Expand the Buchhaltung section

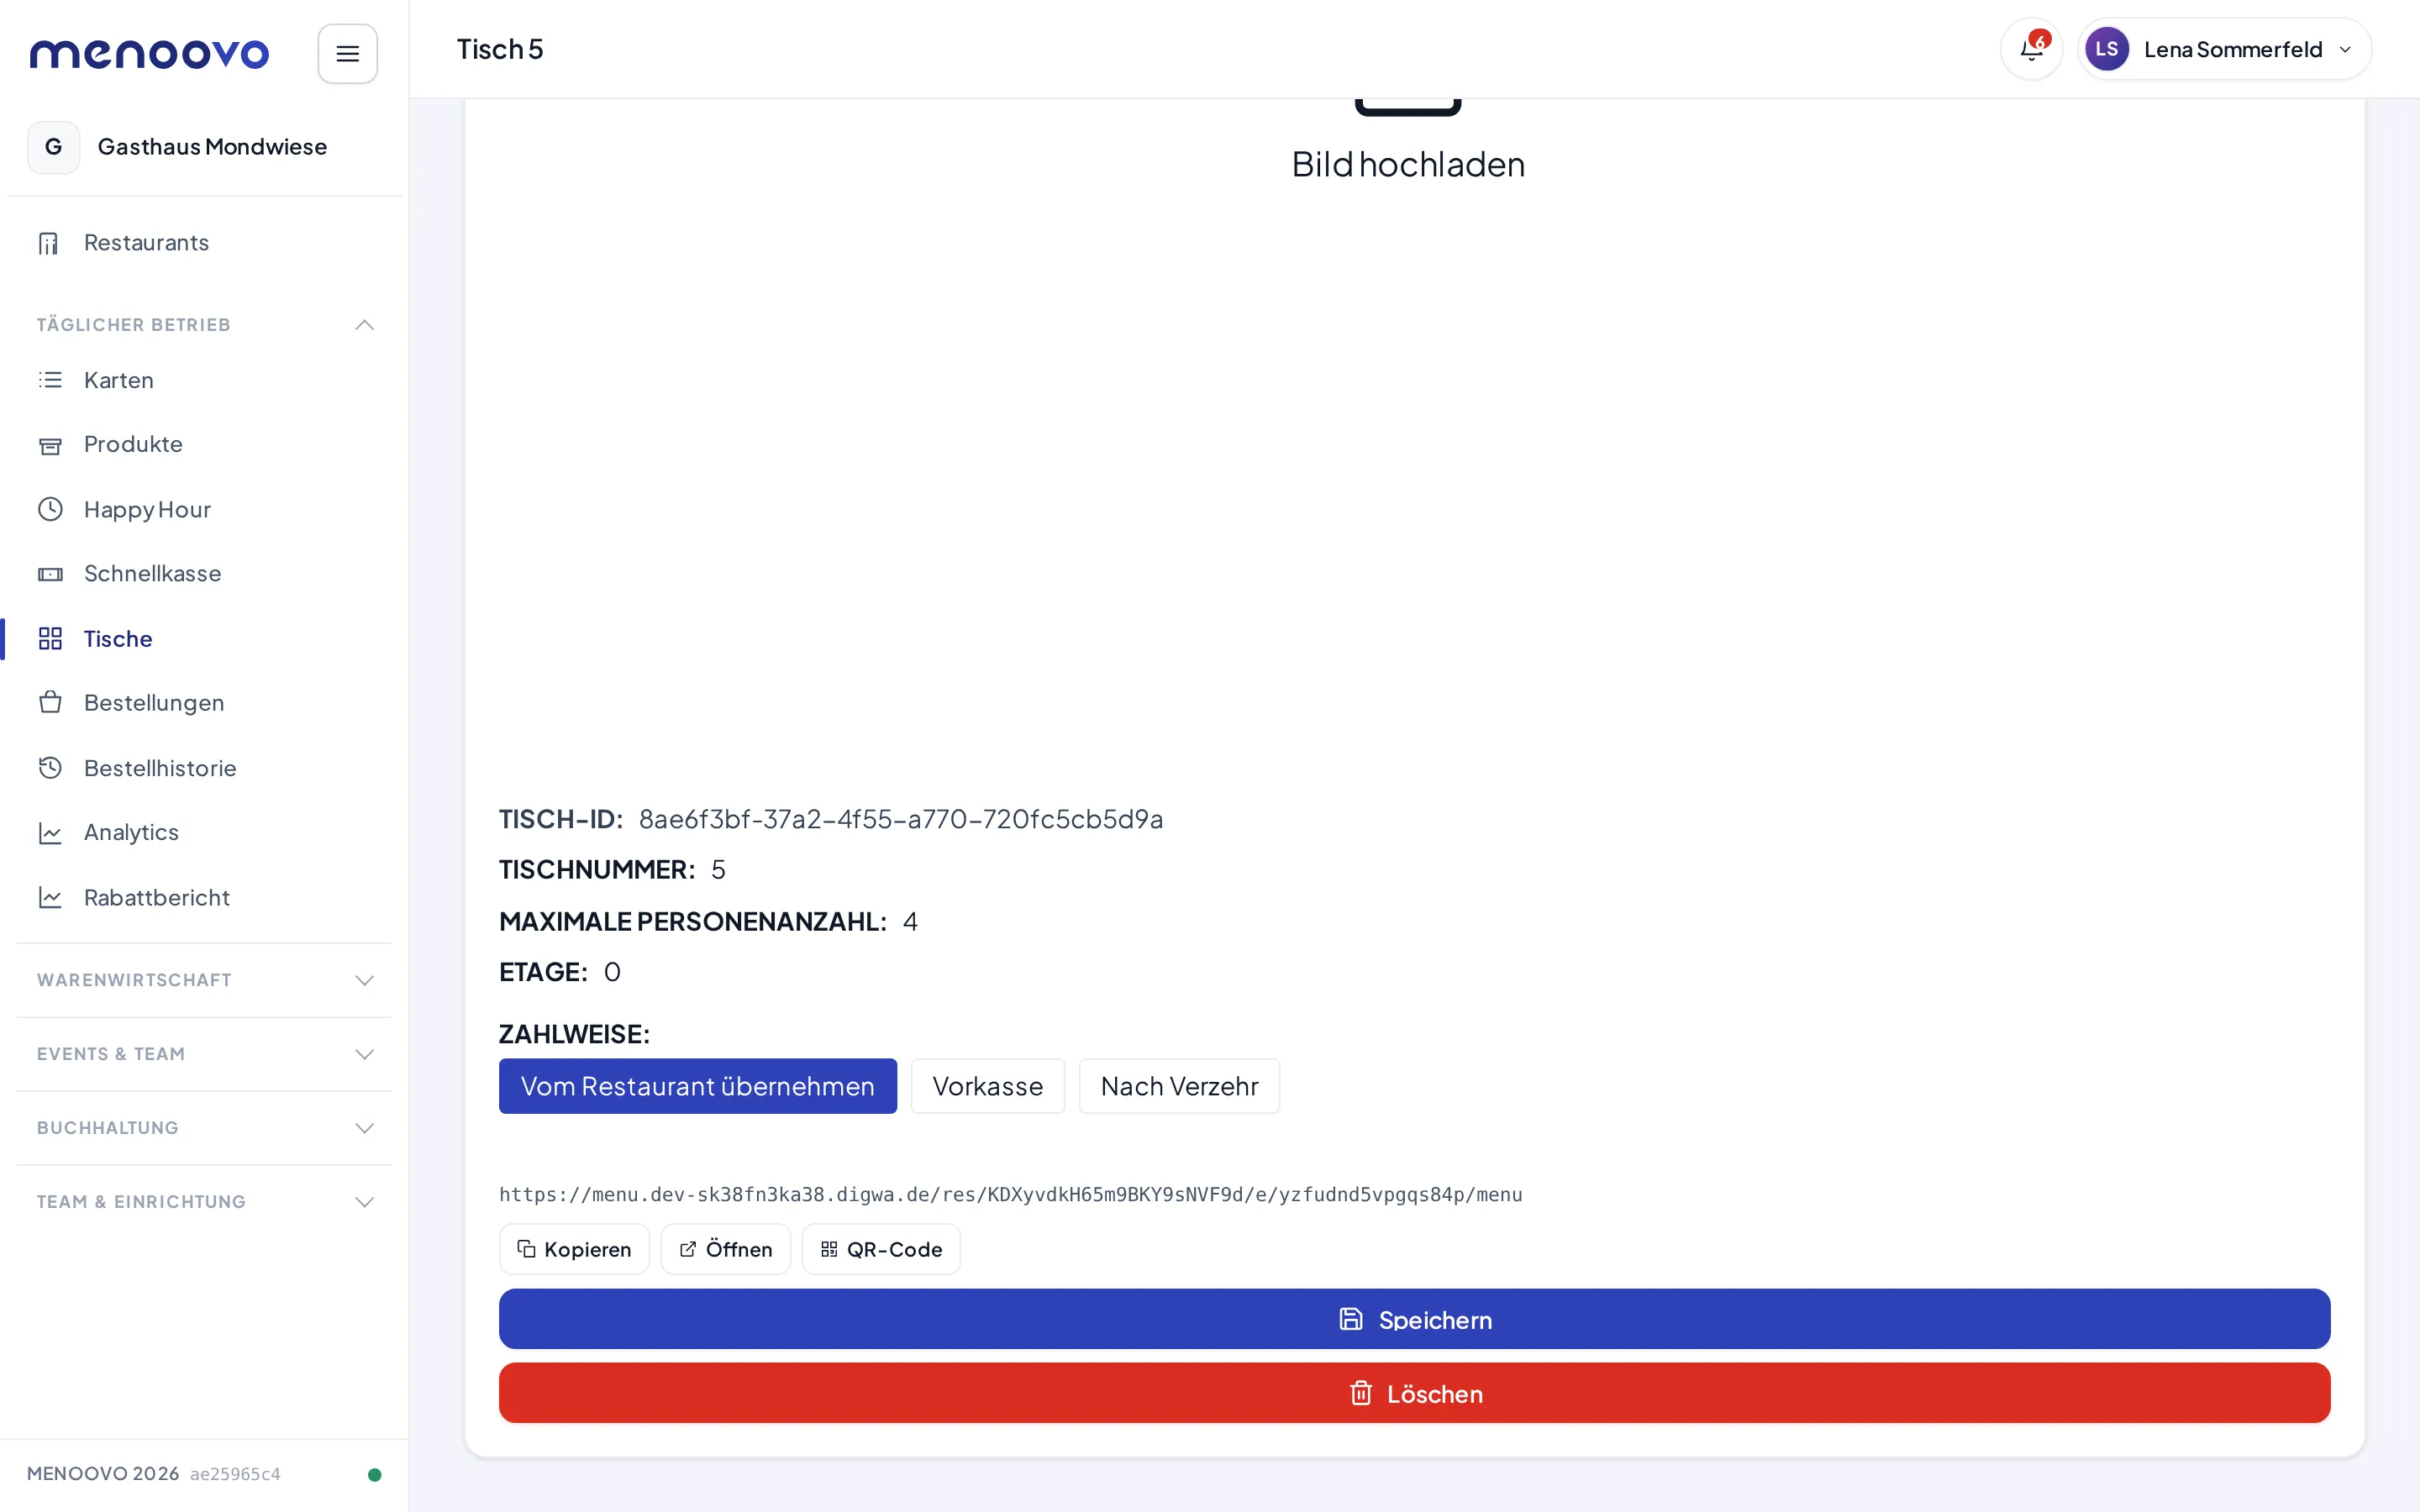(204, 1128)
